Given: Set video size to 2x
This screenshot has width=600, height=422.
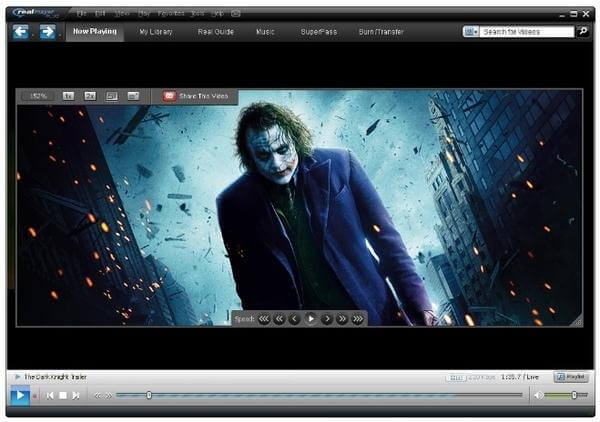Looking at the screenshot, I should point(90,96).
